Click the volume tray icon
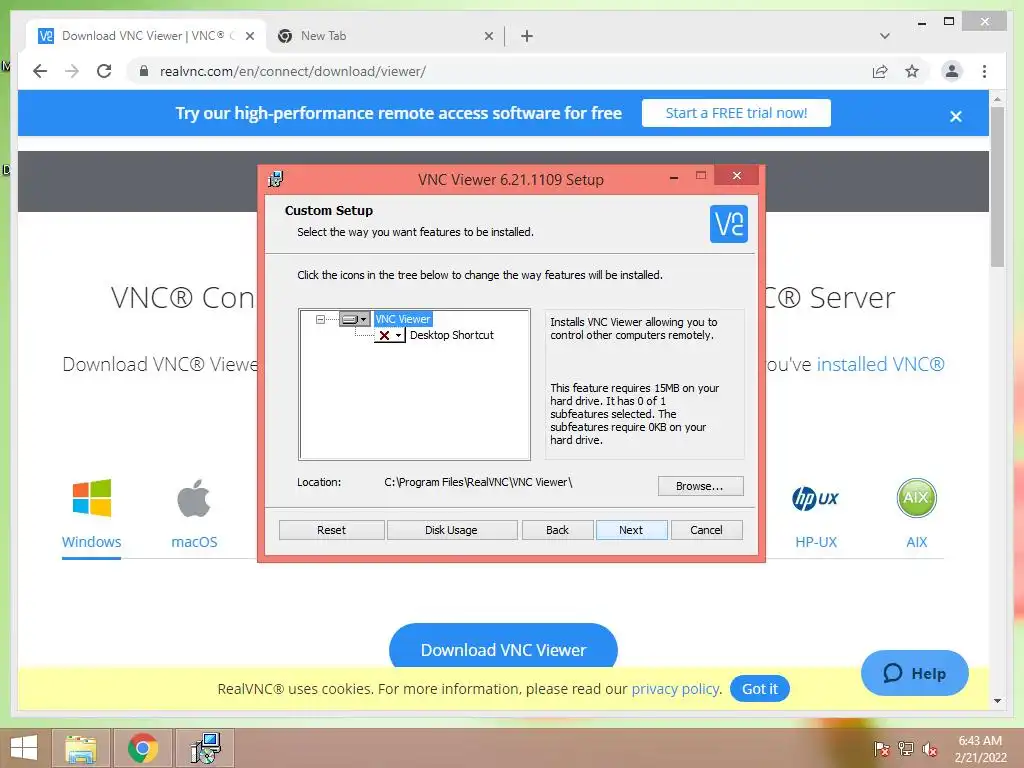 930,749
